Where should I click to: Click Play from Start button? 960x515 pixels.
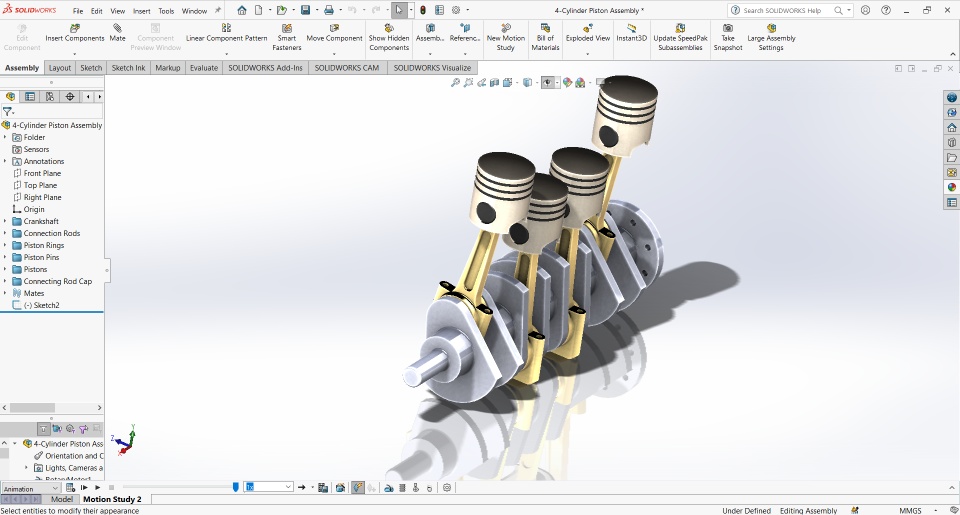coord(84,487)
